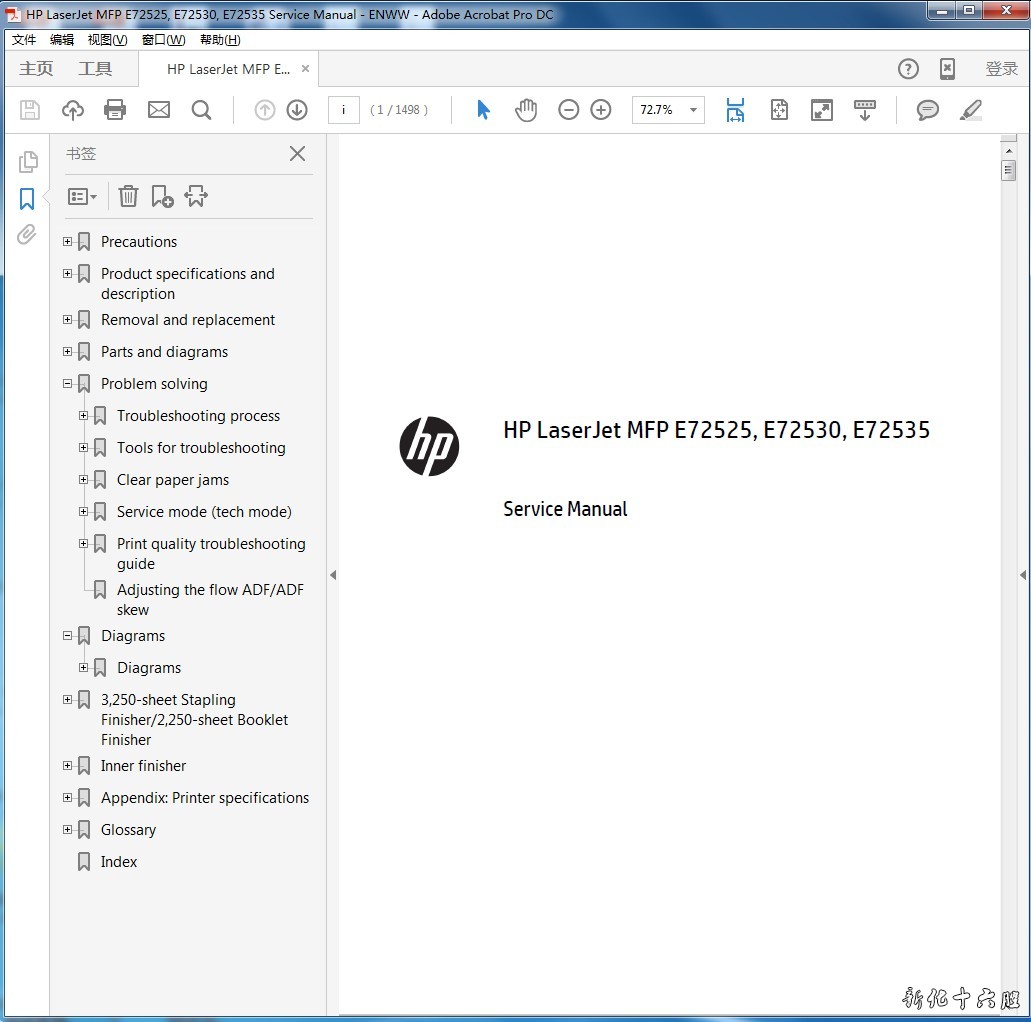
Task: Click the 登录 sign-in button
Action: (x=1001, y=69)
